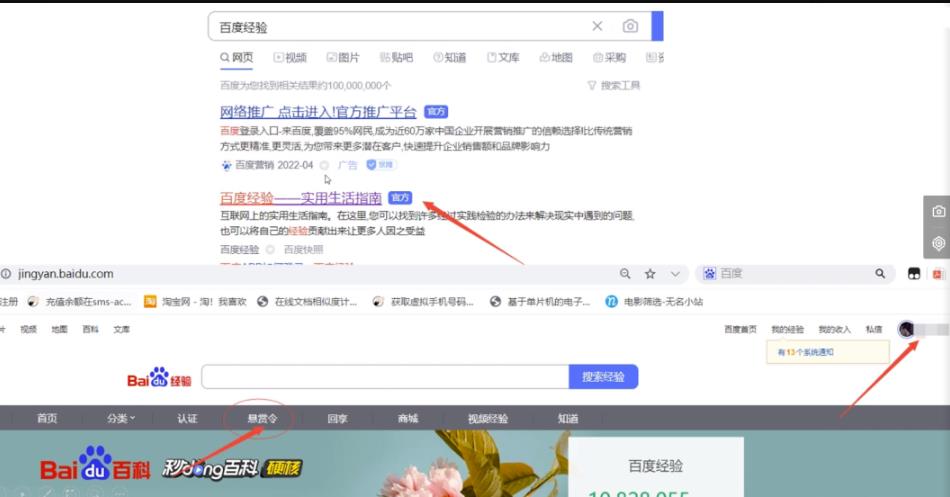Click the 搜索经验 button
Screen dimensions: 950x497
603,377
